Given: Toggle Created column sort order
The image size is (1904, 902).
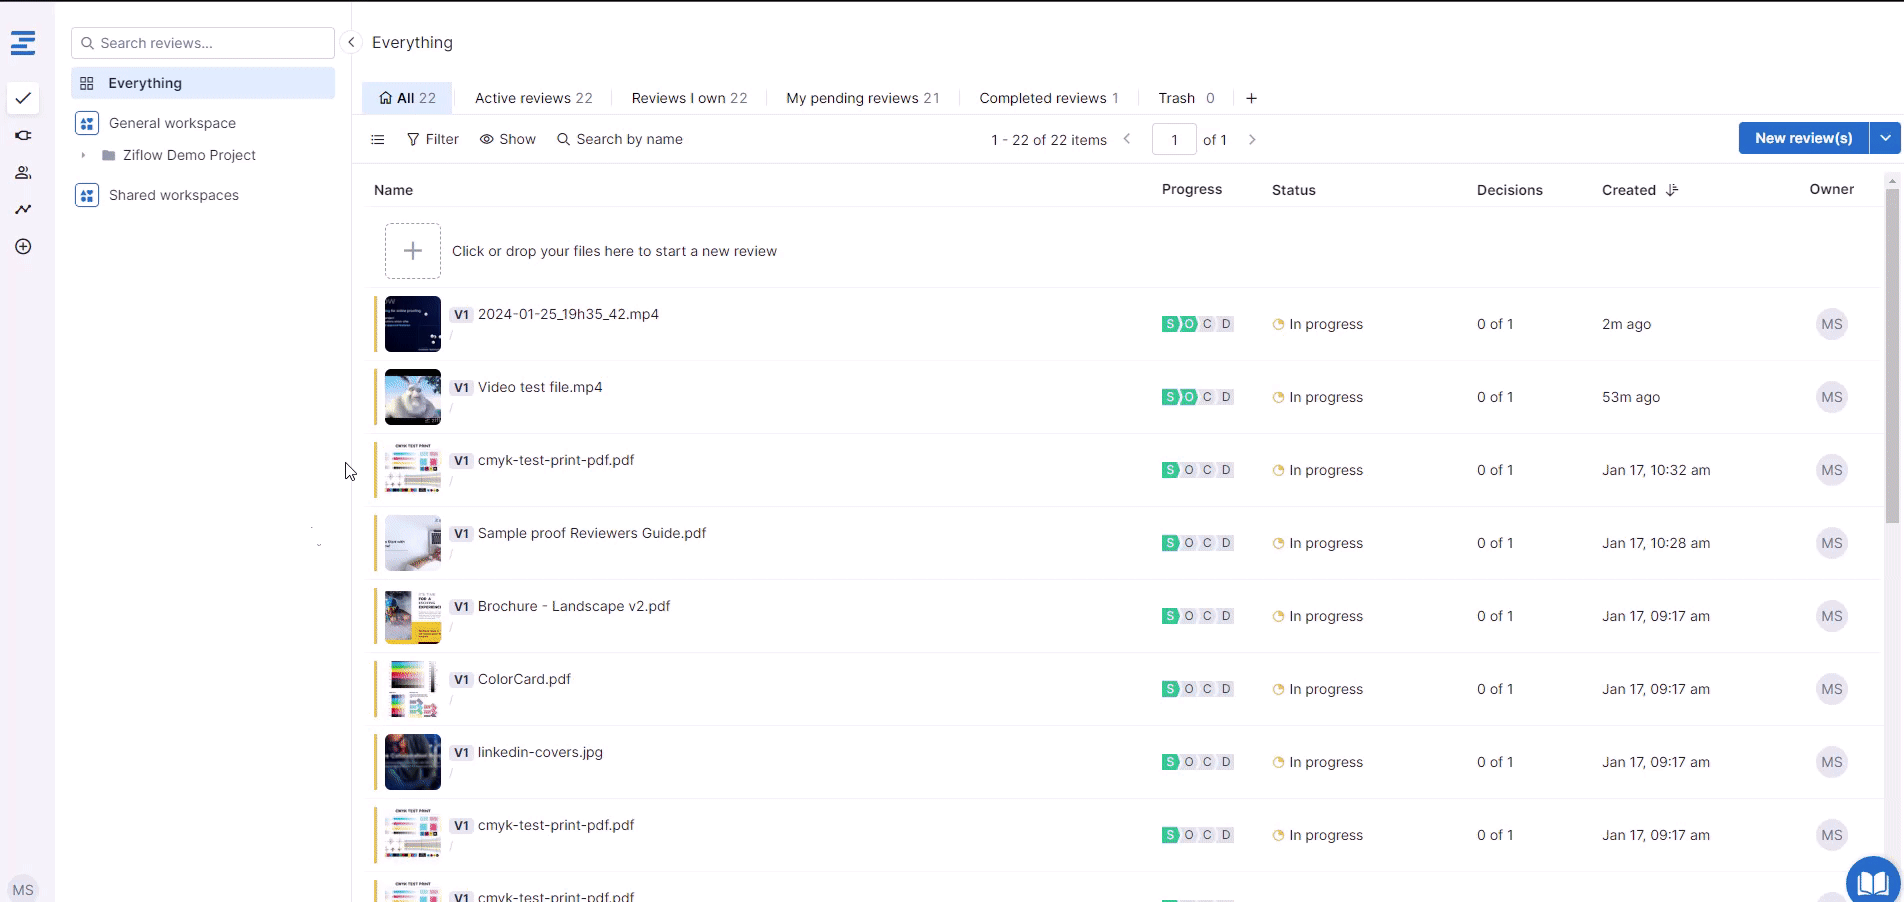Looking at the screenshot, I should [x=1671, y=190].
